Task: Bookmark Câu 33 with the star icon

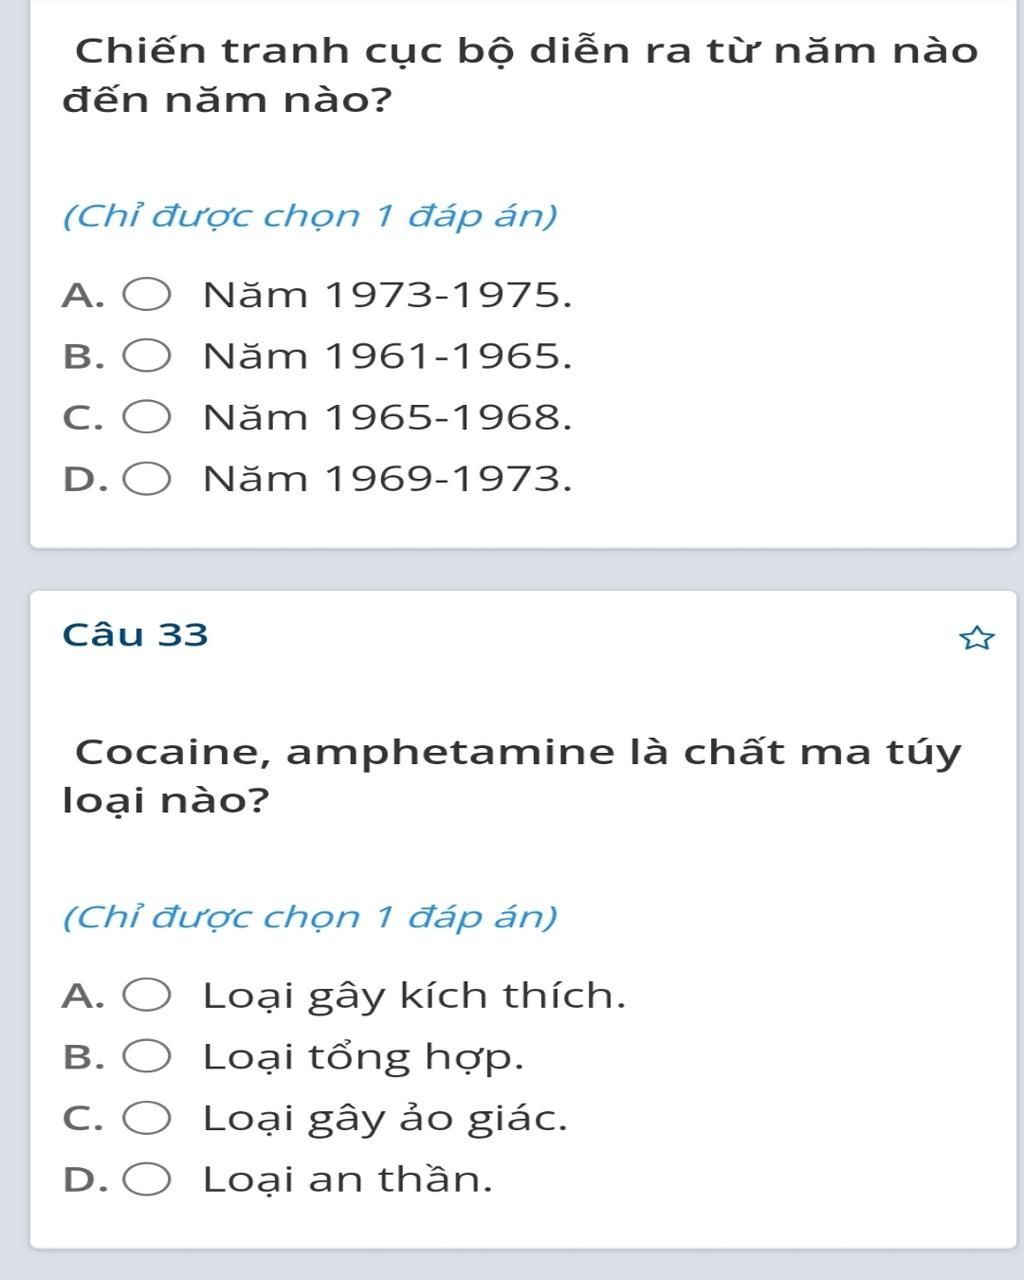Action: click(976, 638)
